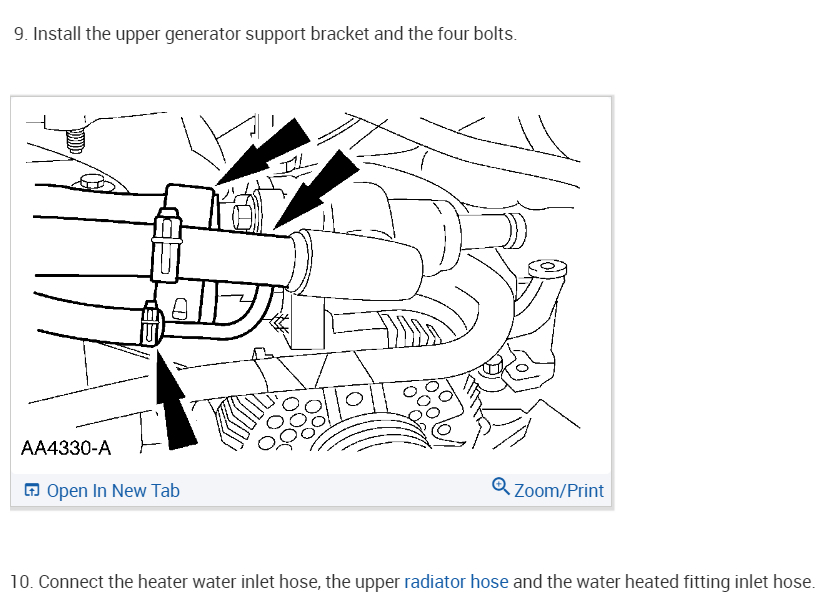Click the uppermost black arrow in diagram
827x614 pixels.
tap(264, 151)
